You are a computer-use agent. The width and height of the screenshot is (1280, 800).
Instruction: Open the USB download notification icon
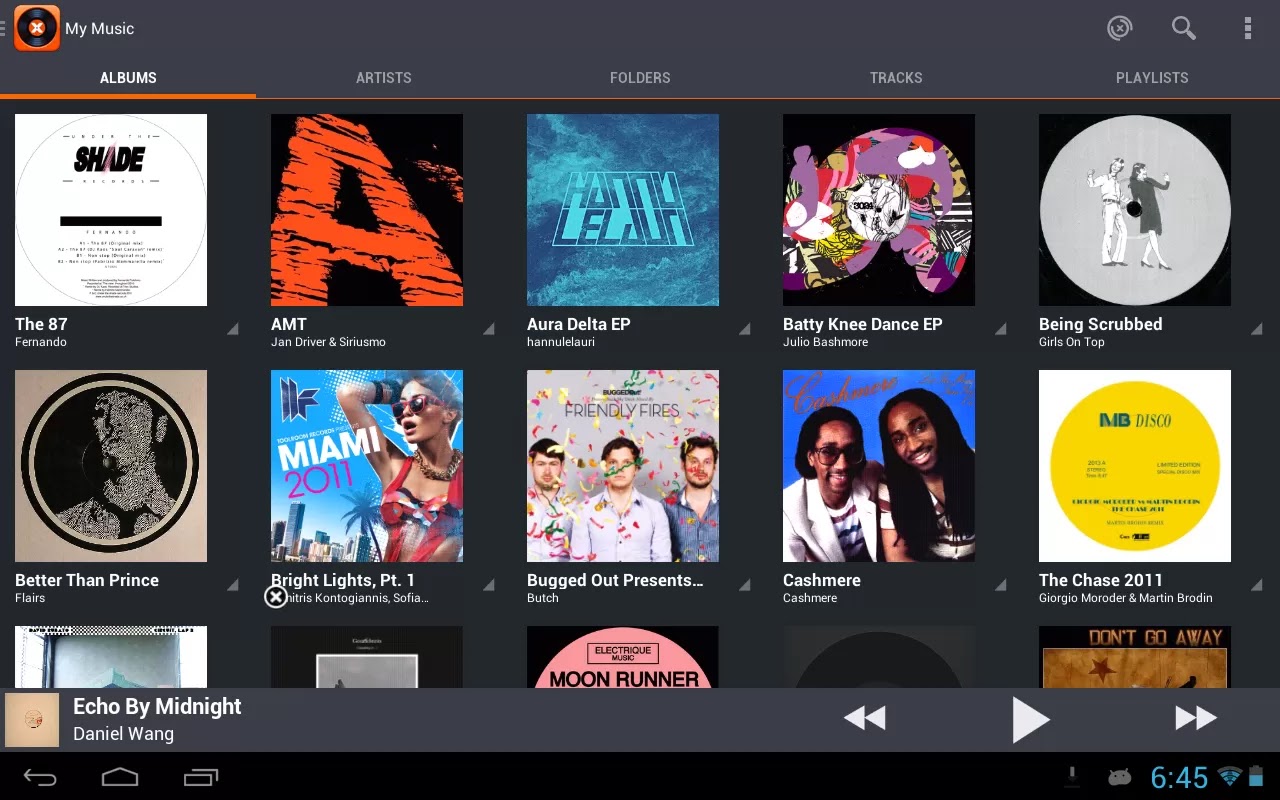(x=1073, y=777)
